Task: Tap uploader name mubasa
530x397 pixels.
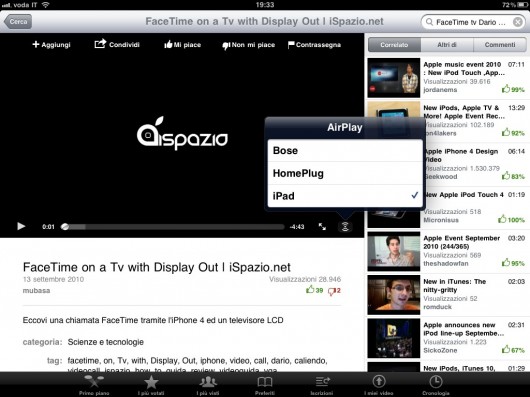Action: (x=36, y=291)
